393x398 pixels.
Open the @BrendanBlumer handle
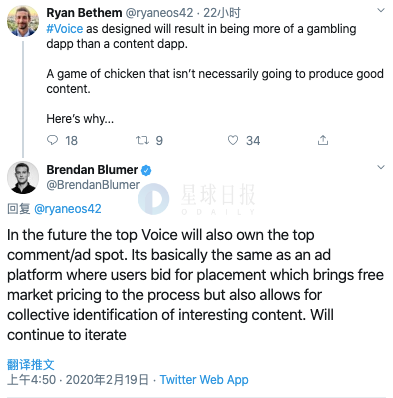(x=93, y=185)
